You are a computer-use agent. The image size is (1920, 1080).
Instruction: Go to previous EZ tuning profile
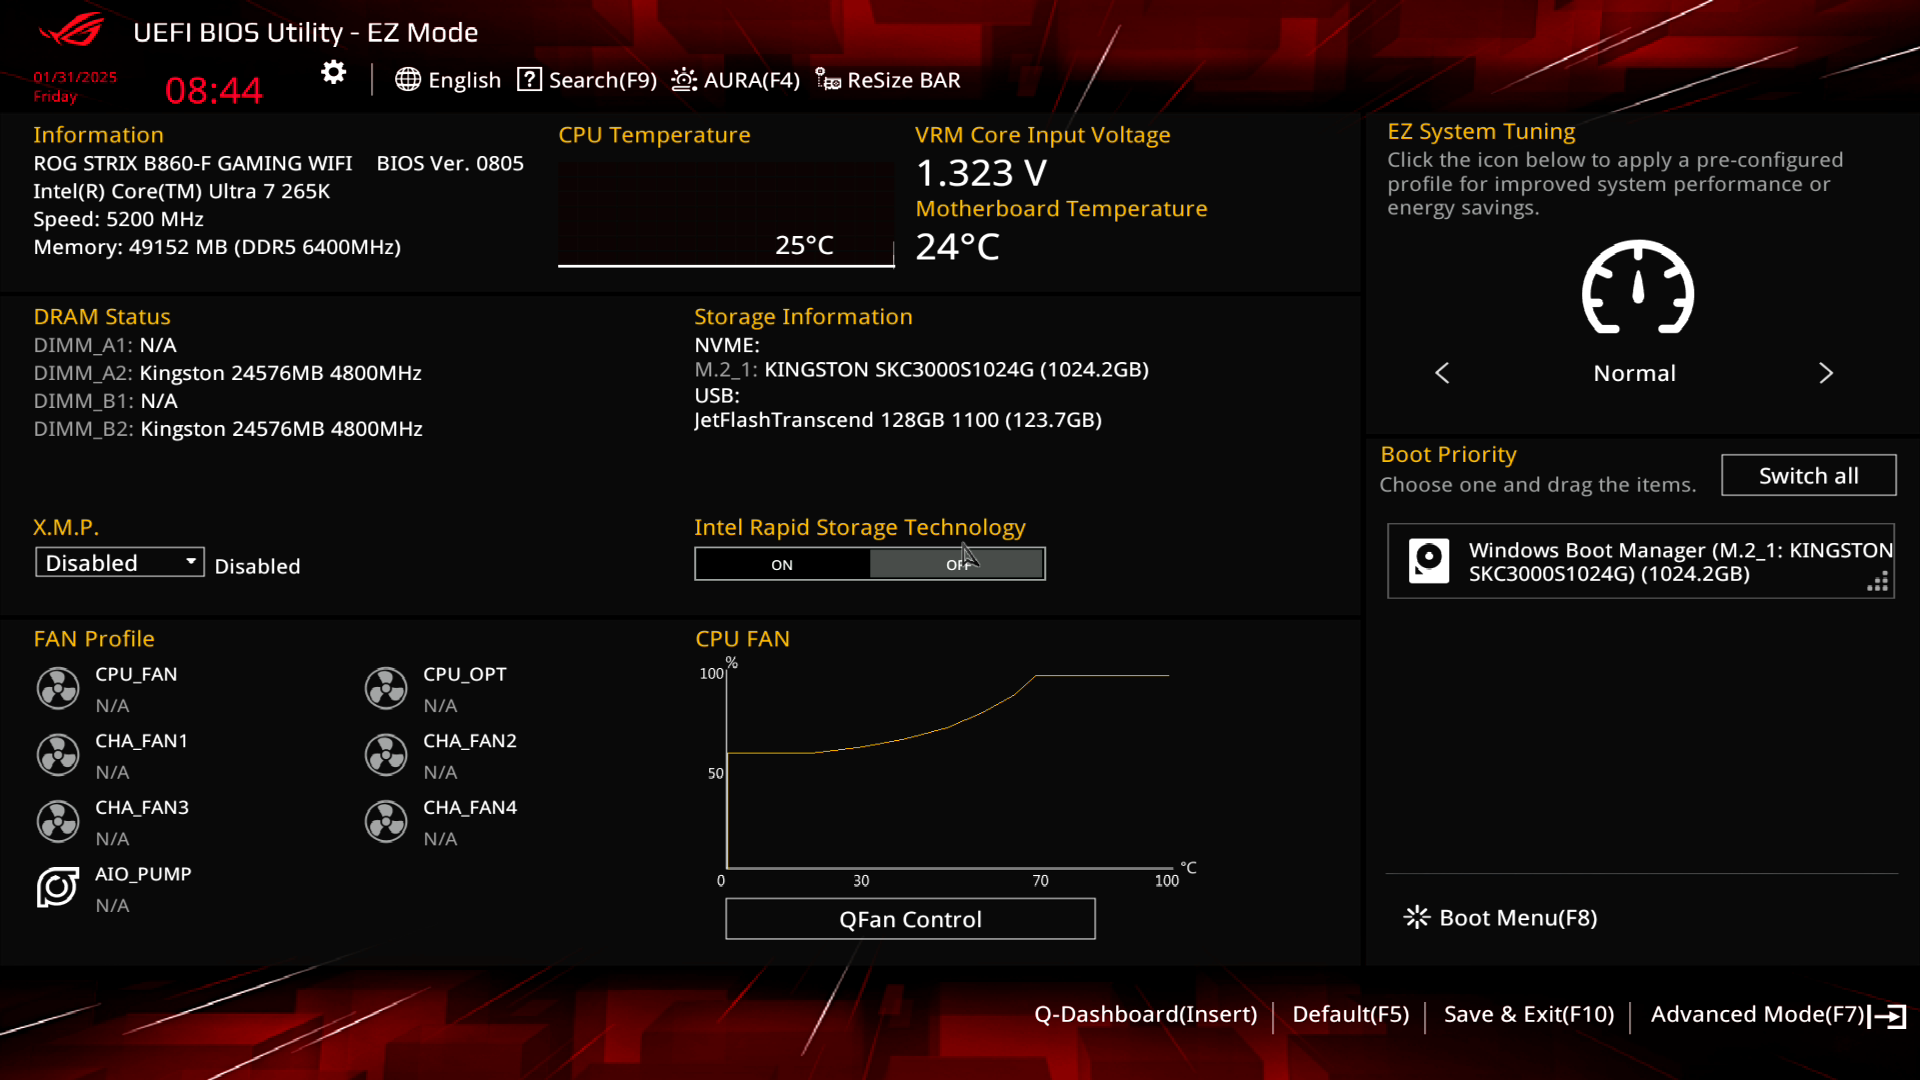1442,373
